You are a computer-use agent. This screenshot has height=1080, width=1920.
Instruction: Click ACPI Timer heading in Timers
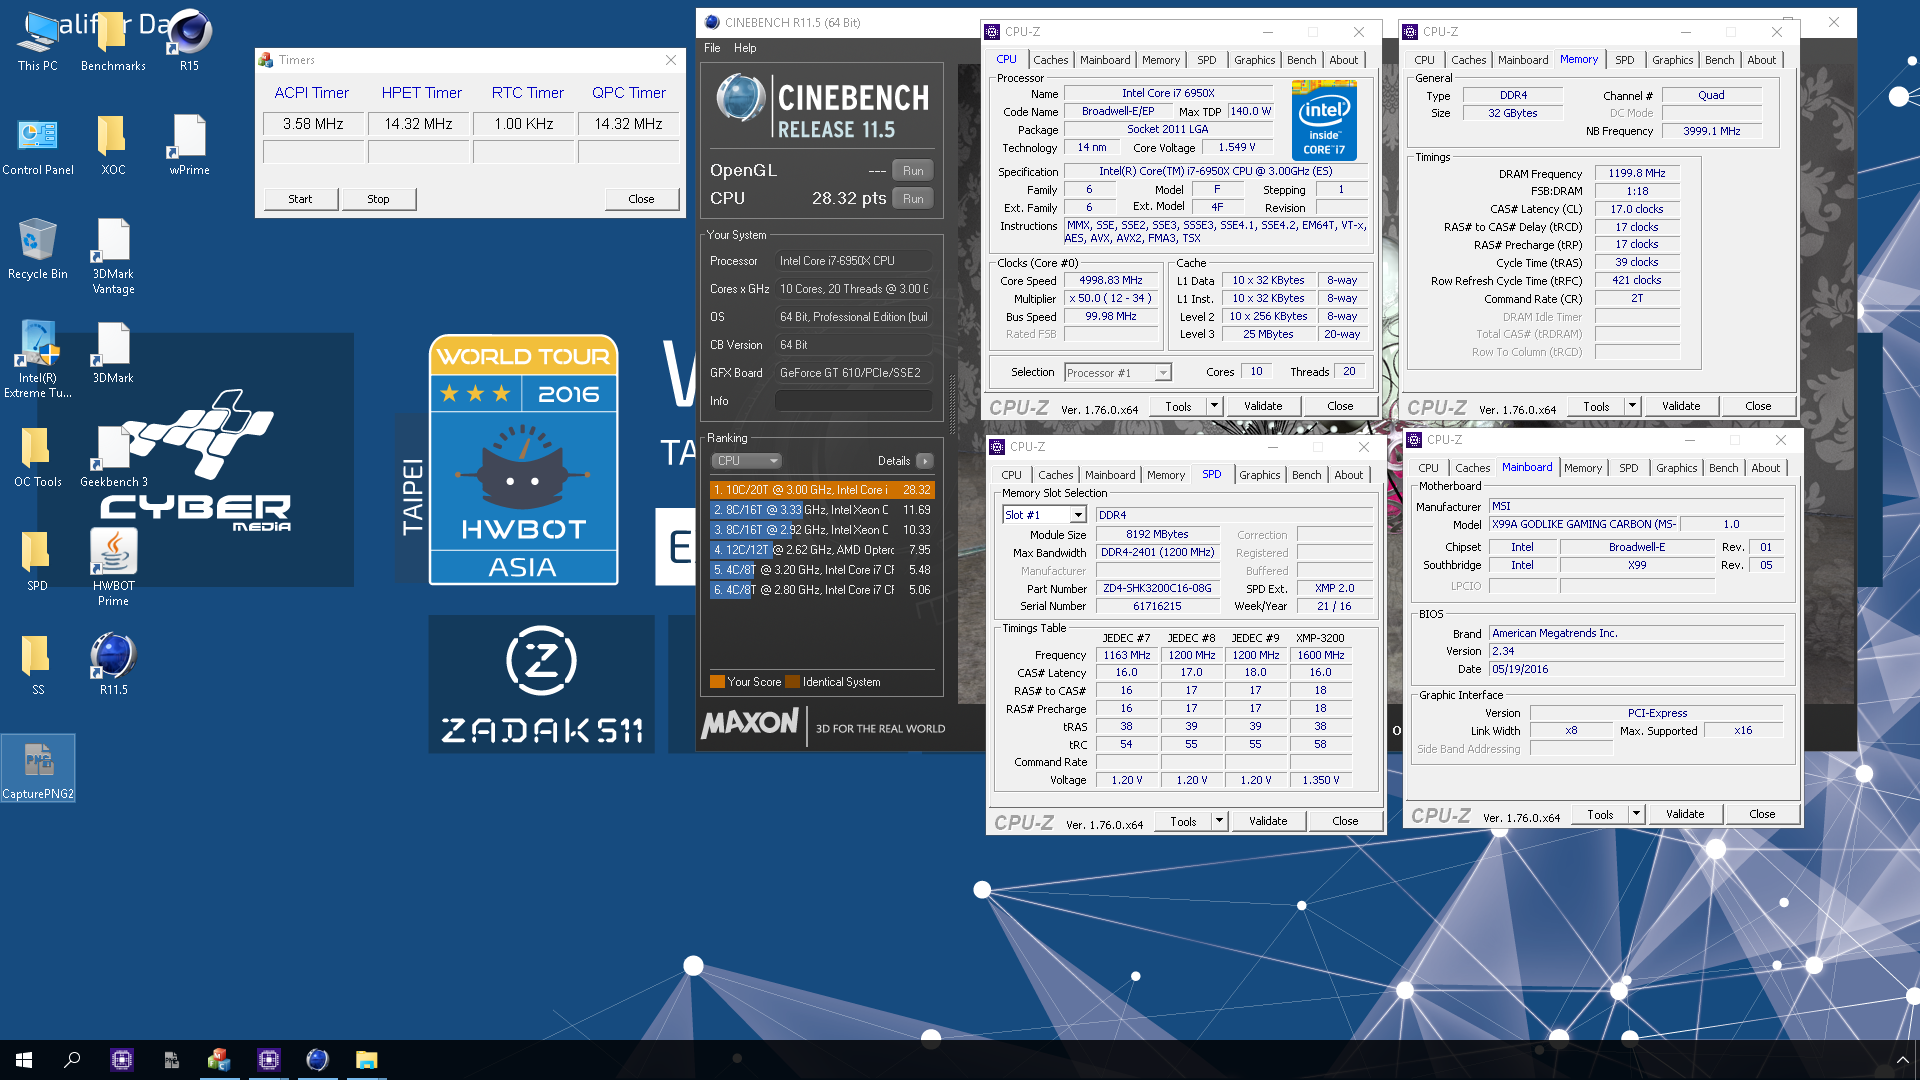point(312,93)
